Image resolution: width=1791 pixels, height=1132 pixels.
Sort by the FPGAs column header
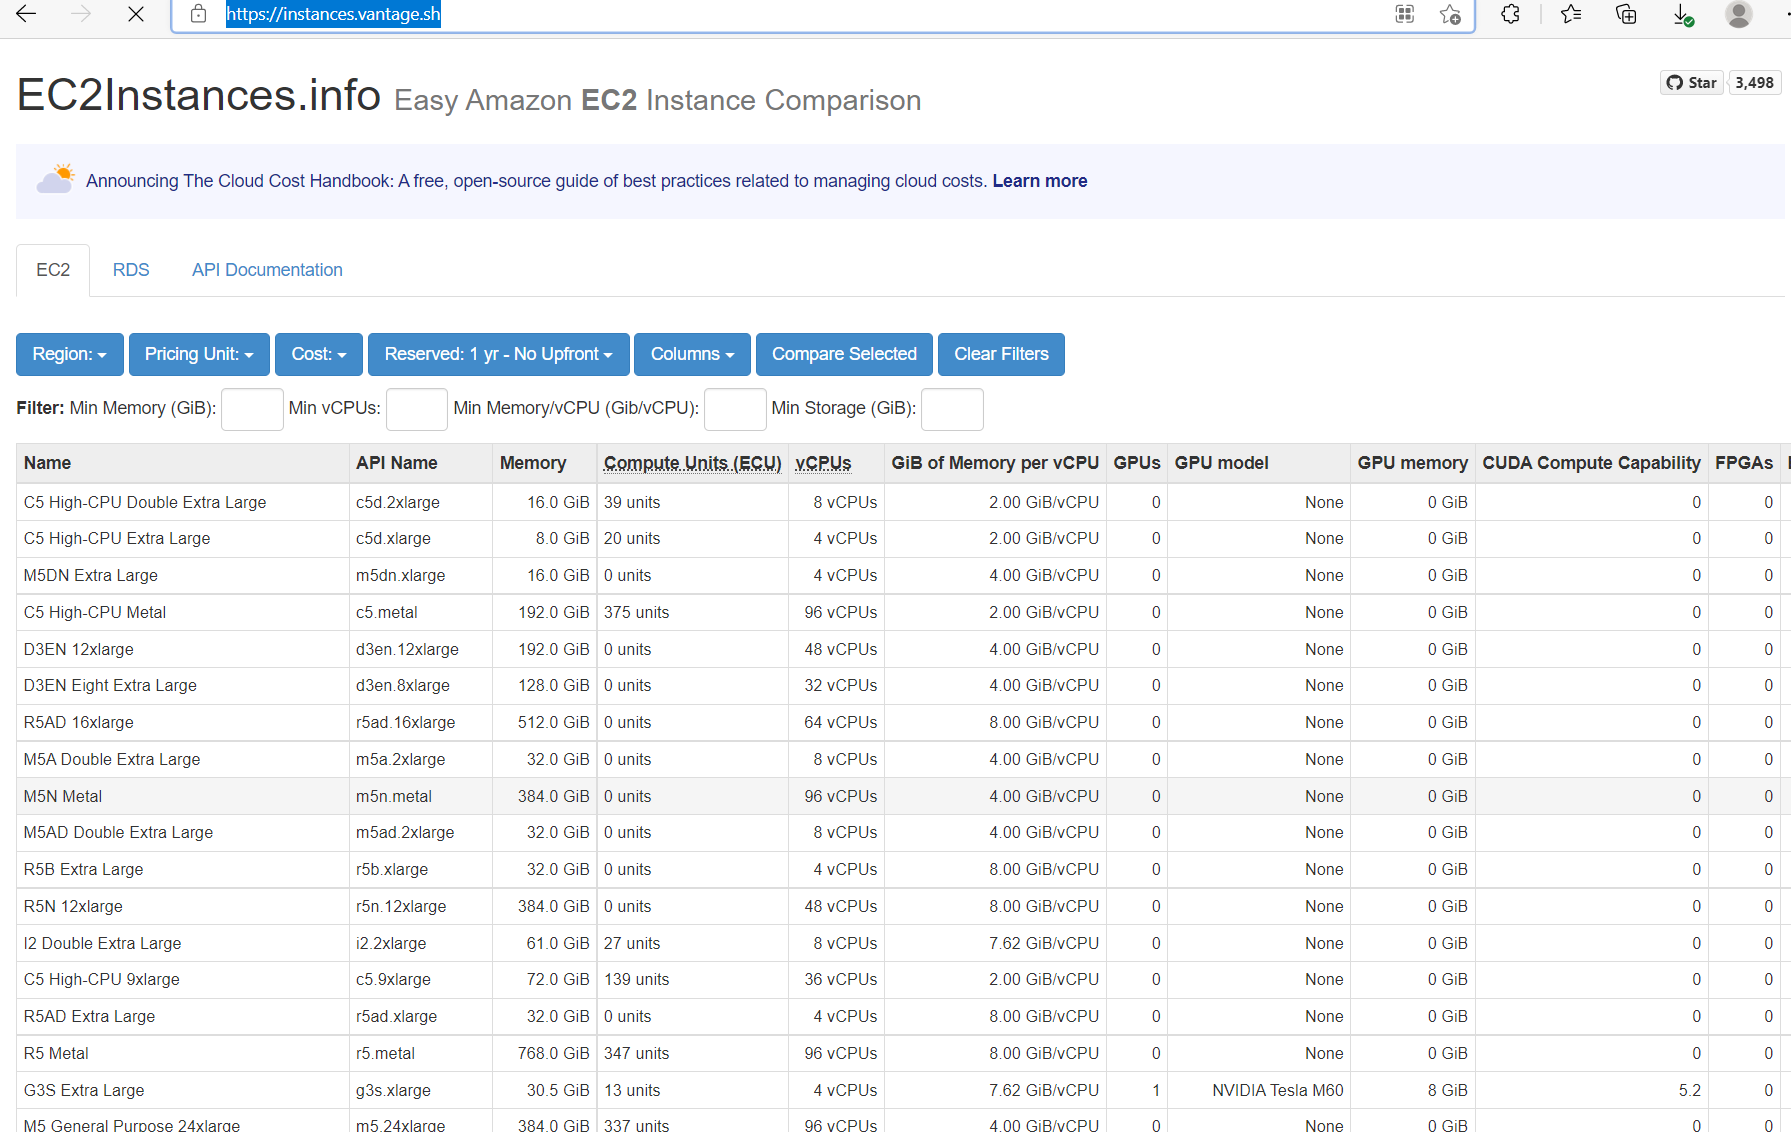coord(1744,463)
